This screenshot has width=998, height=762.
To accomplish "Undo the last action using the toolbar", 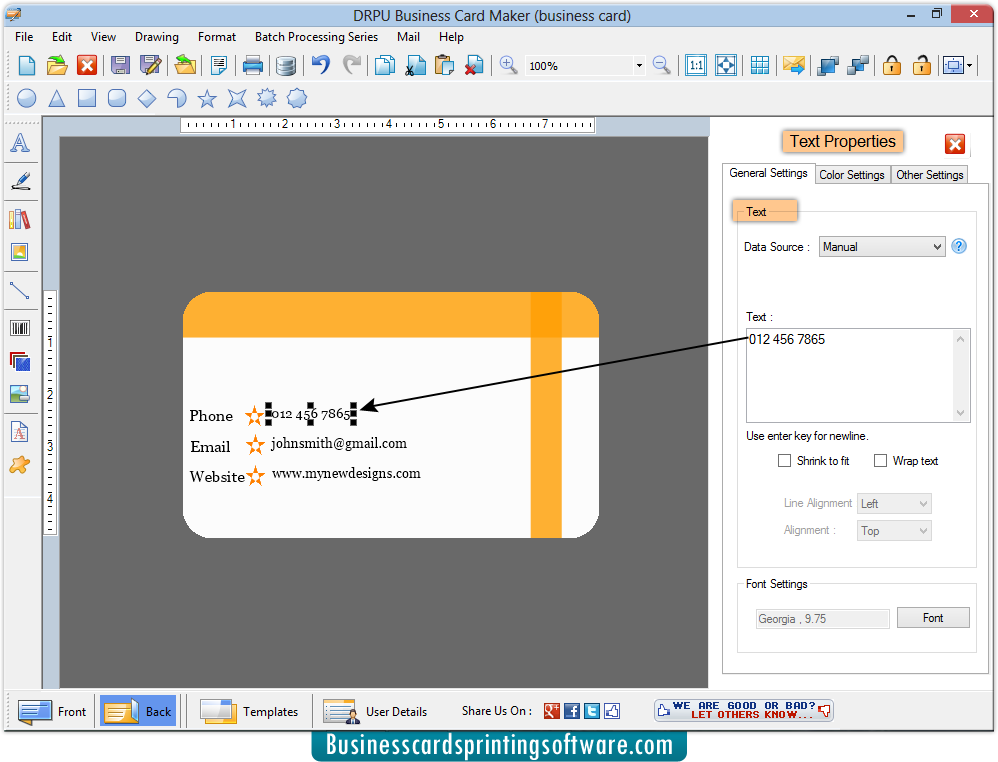I will 319,64.
